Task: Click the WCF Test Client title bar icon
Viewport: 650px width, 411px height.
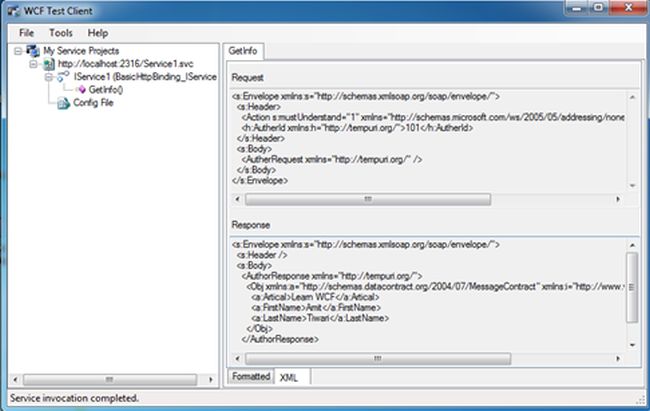Action: [14, 11]
